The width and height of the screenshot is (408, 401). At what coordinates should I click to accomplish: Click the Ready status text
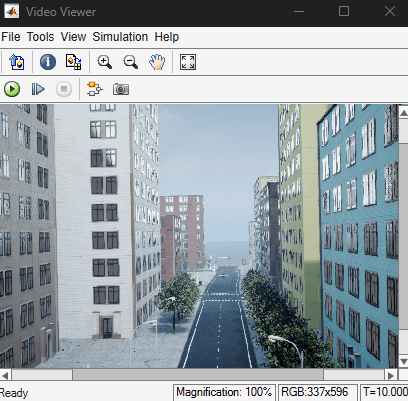coord(14,393)
